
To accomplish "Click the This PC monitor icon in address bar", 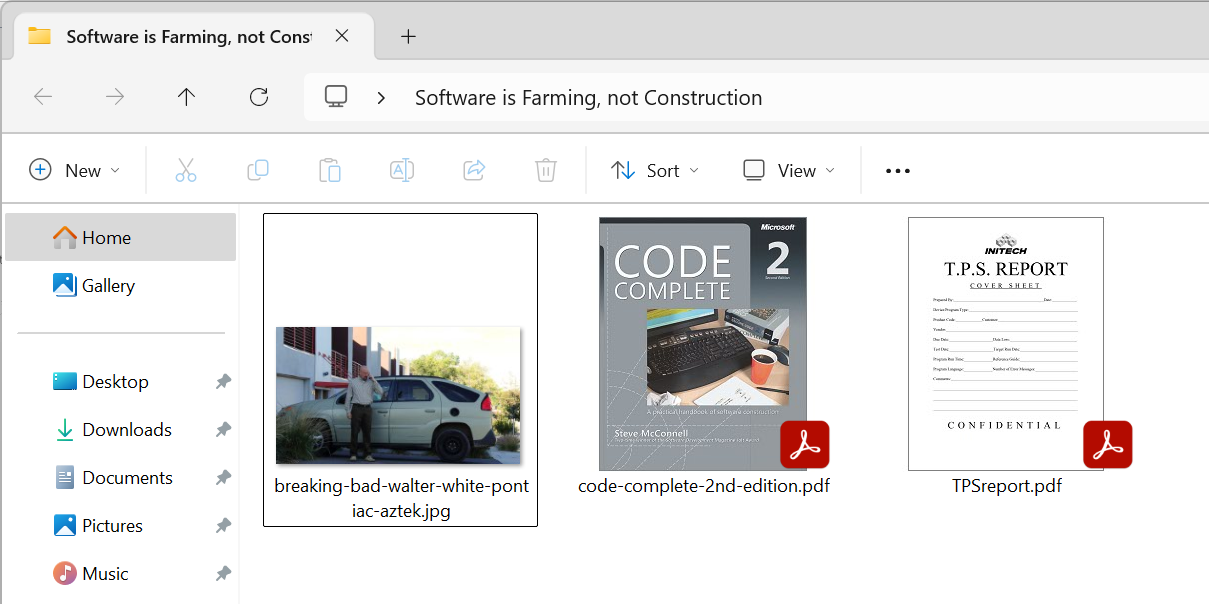I will (x=336, y=97).
